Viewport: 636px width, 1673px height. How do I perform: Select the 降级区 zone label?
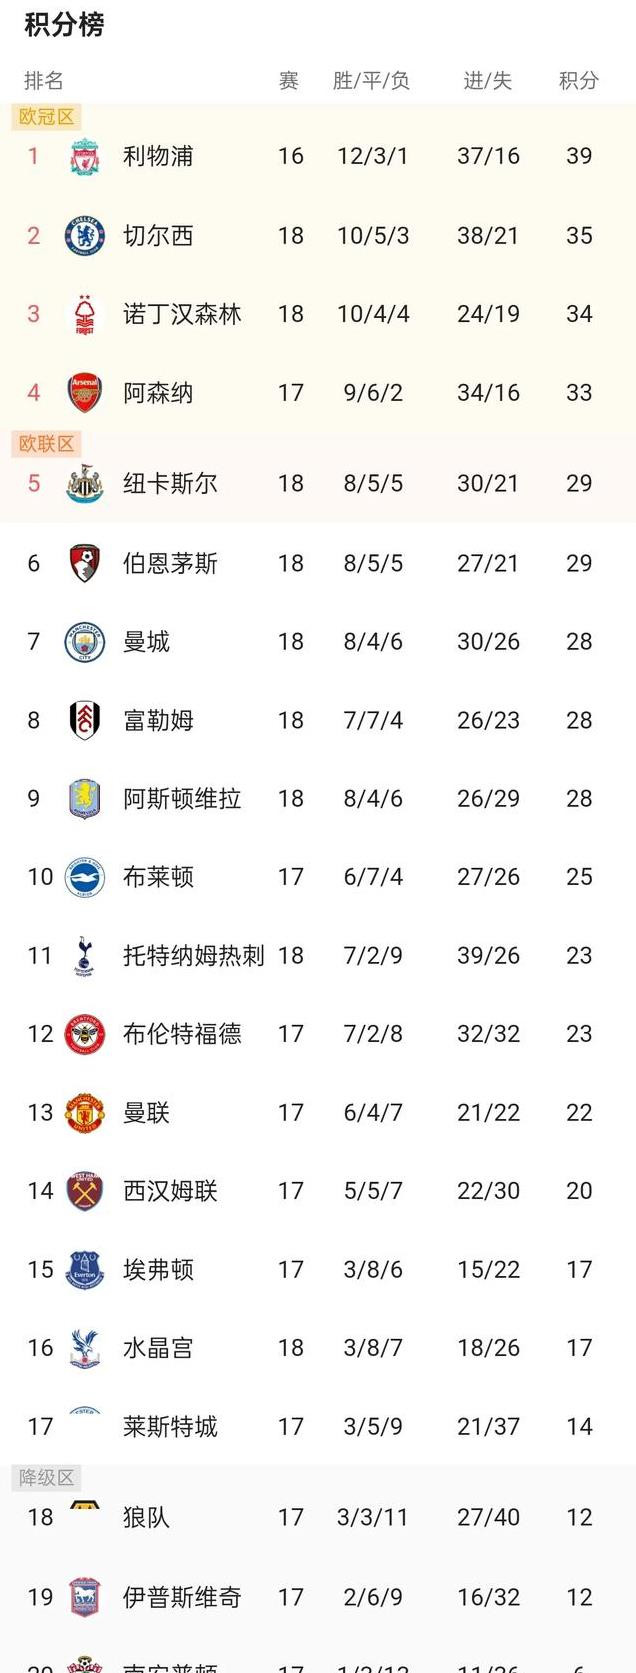pos(46,1478)
